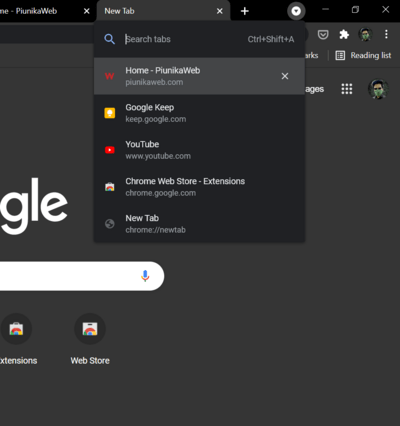Click the Ctrl+Shift+A shortcut hint
Screen dimensions: 400x426
pyautogui.click(x=271, y=39)
